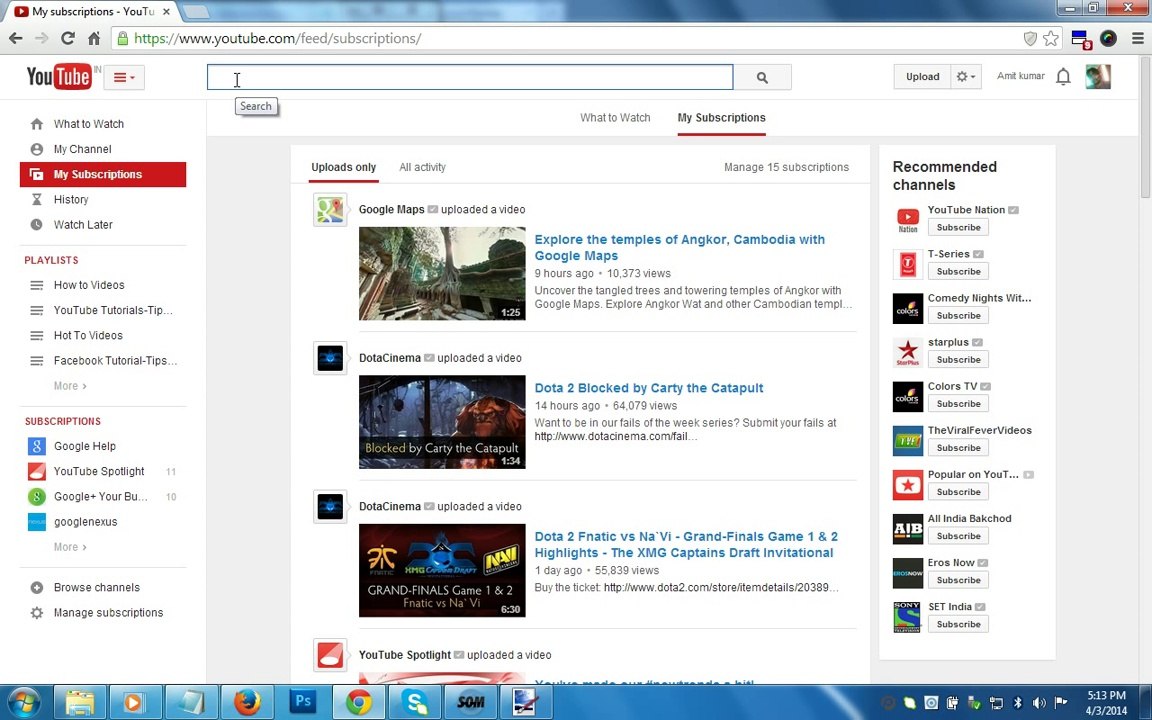Subscribe to Popular on YouTube
1152x720 pixels.
click(958, 492)
